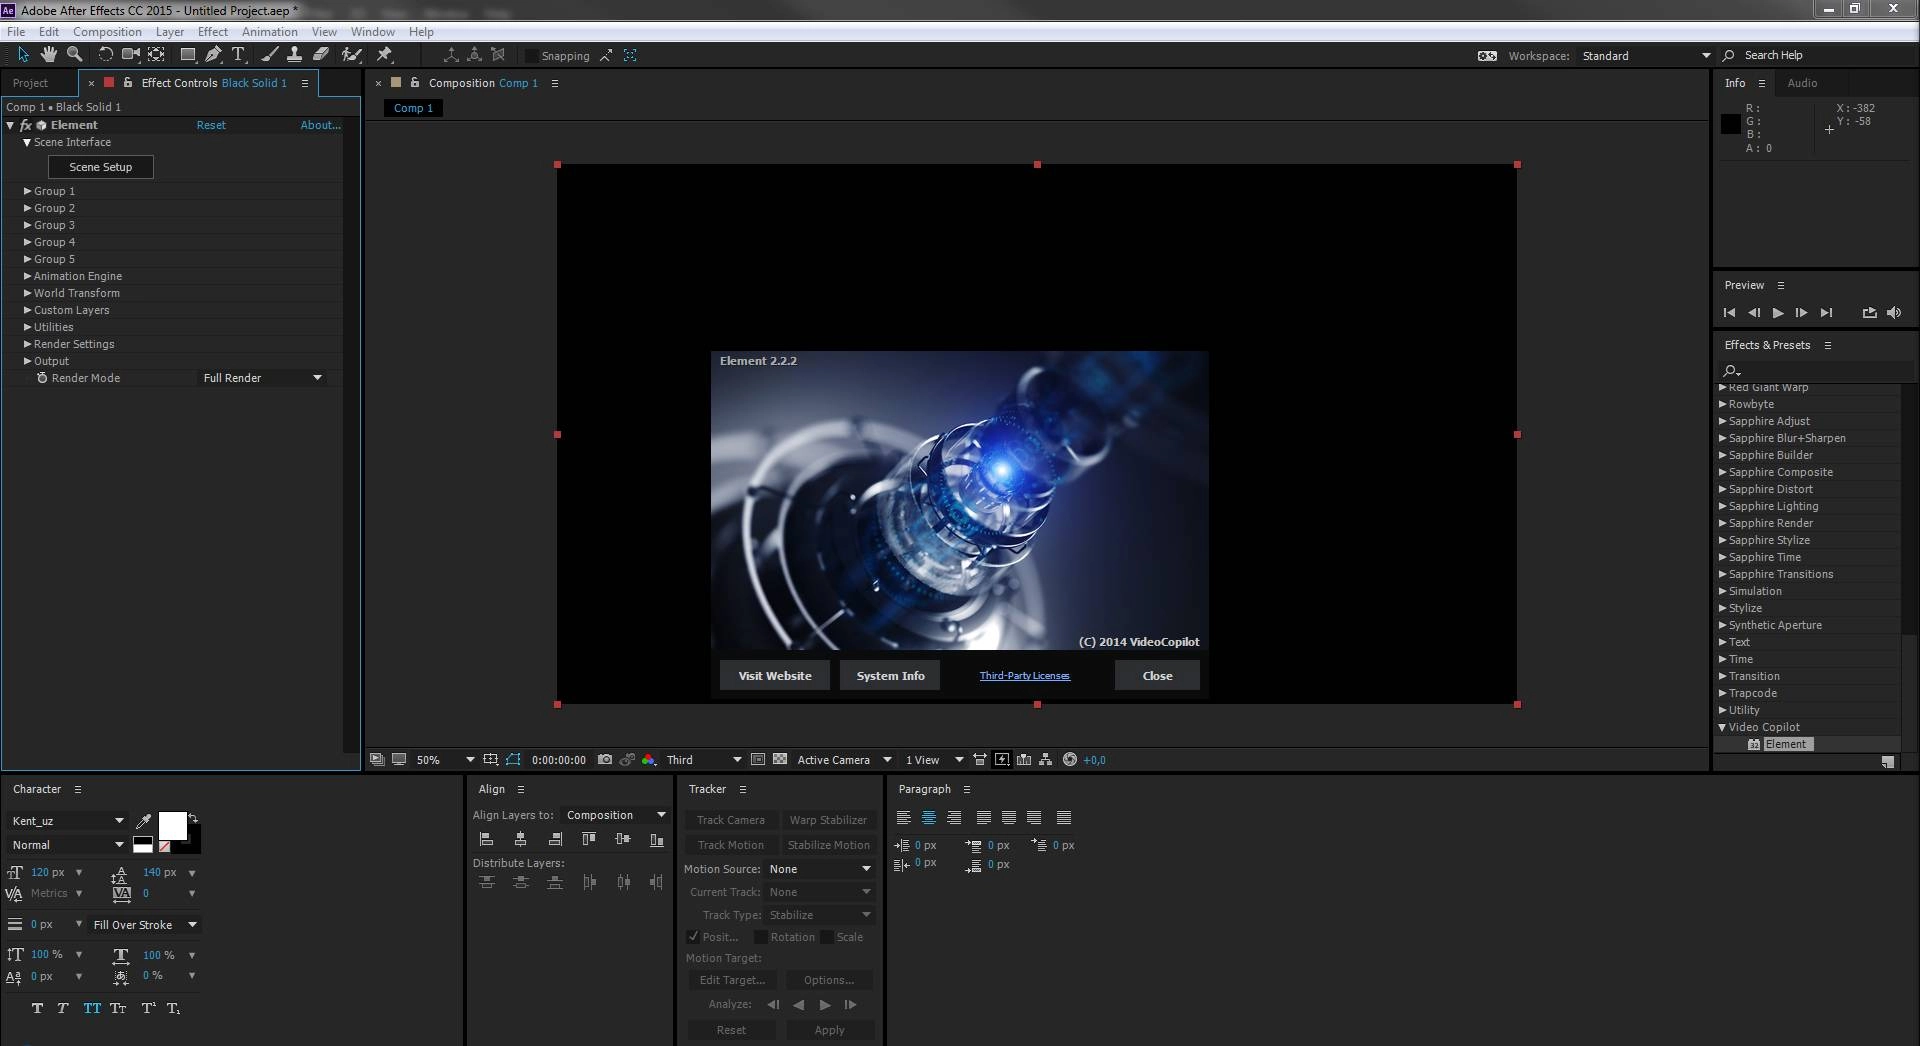This screenshot has height=1046, width=1920.
Task: Select the Pen tool
Action: coord(213,55)
